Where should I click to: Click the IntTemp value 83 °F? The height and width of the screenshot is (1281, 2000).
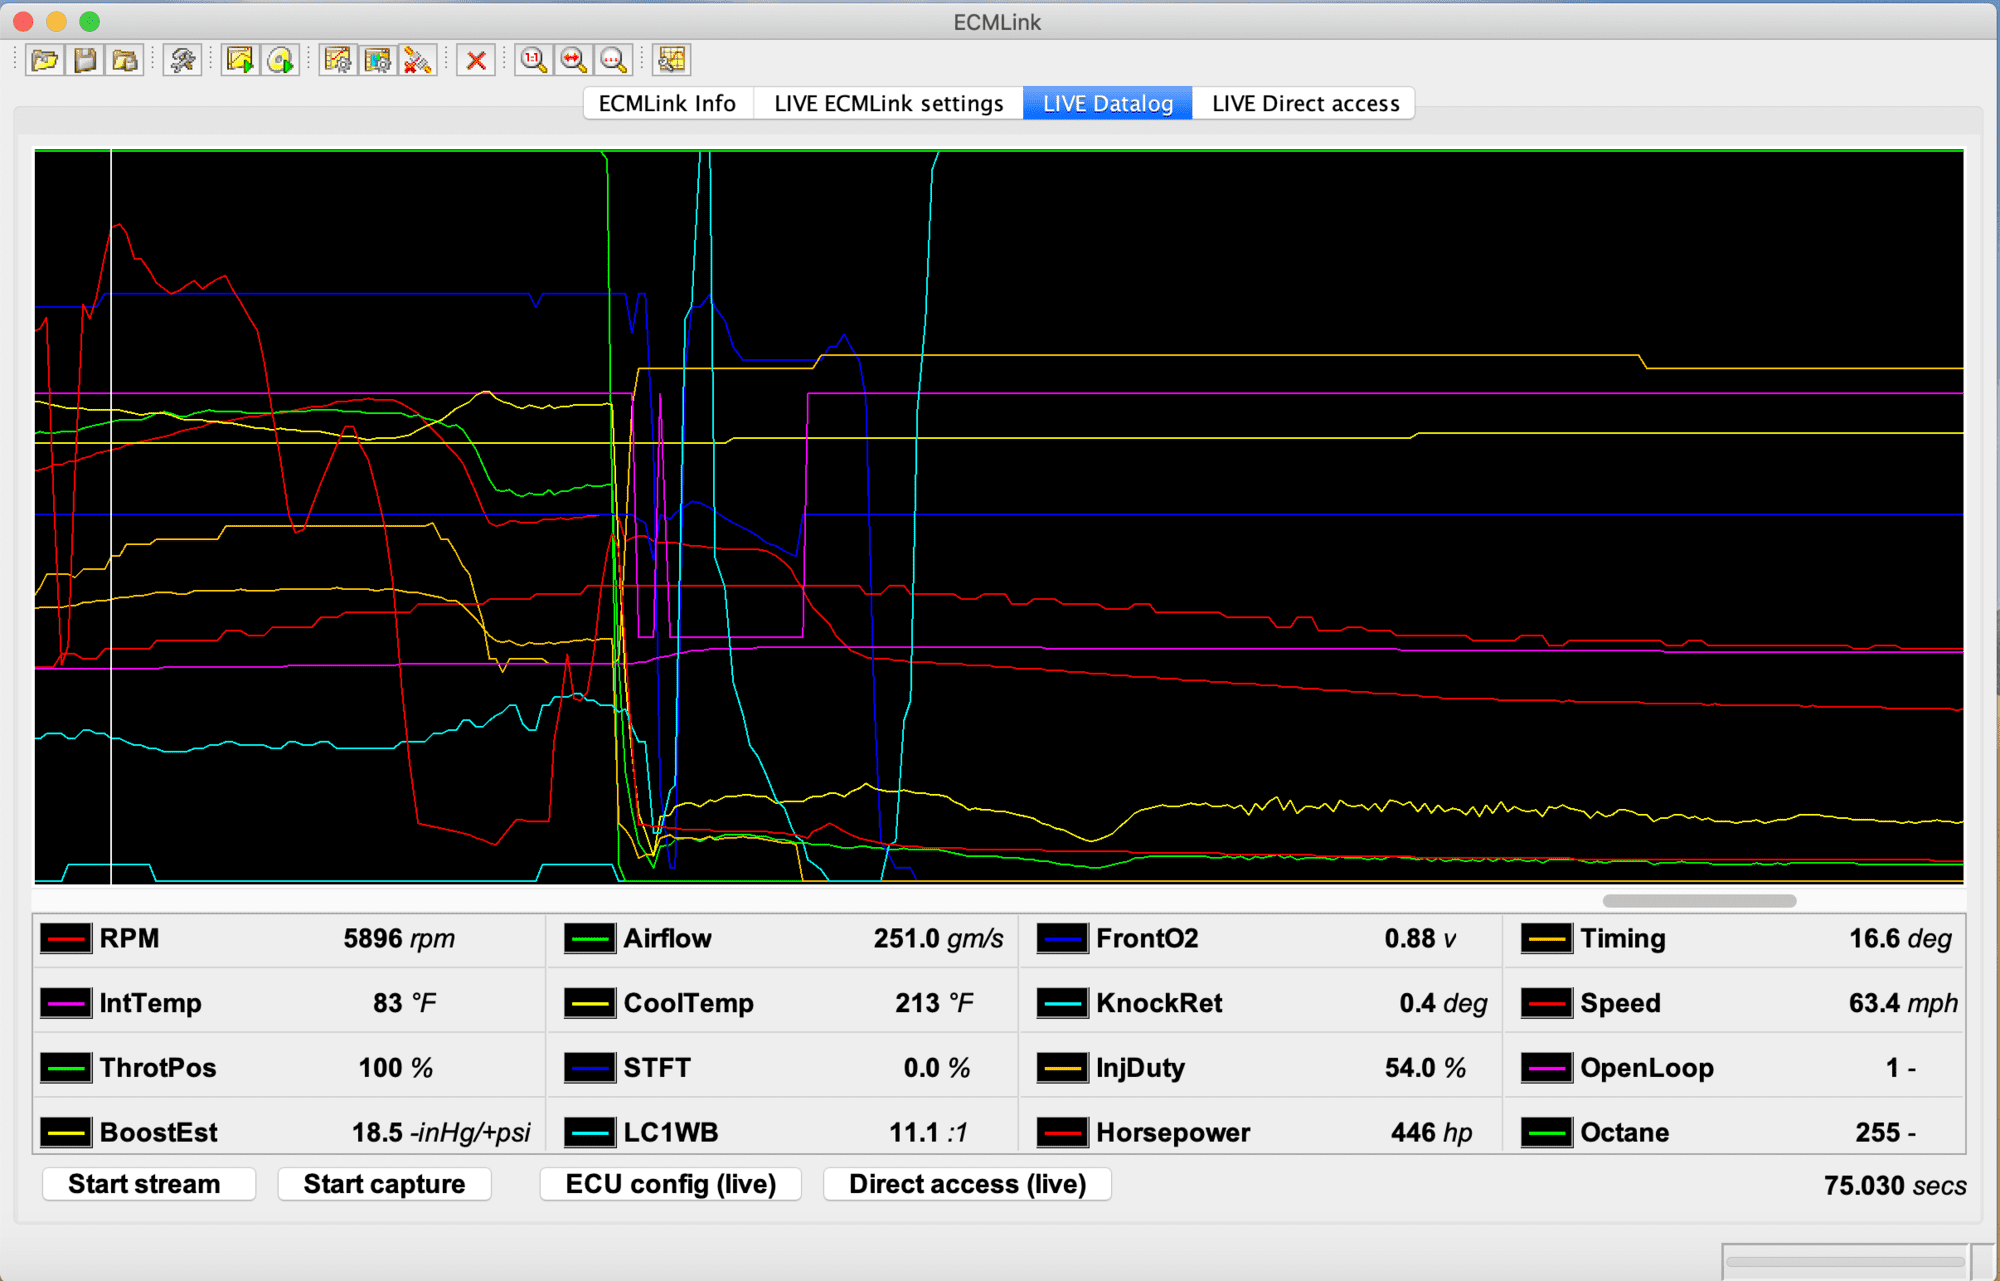pos(404,1003)
